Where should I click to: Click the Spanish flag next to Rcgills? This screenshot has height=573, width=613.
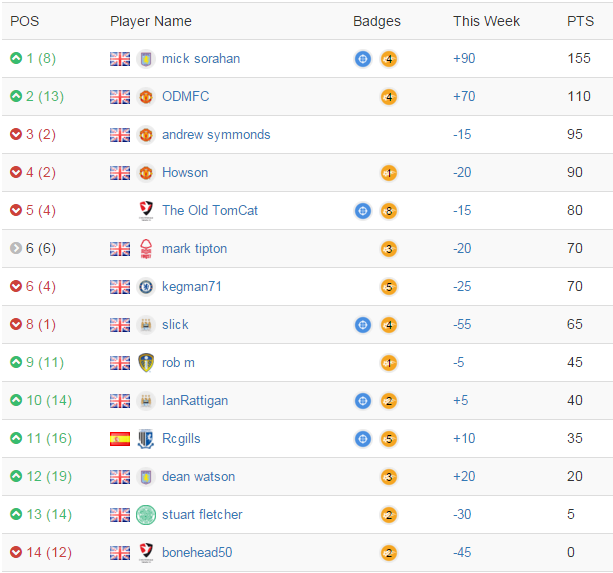pyautogui.click(x=120, y=439)
